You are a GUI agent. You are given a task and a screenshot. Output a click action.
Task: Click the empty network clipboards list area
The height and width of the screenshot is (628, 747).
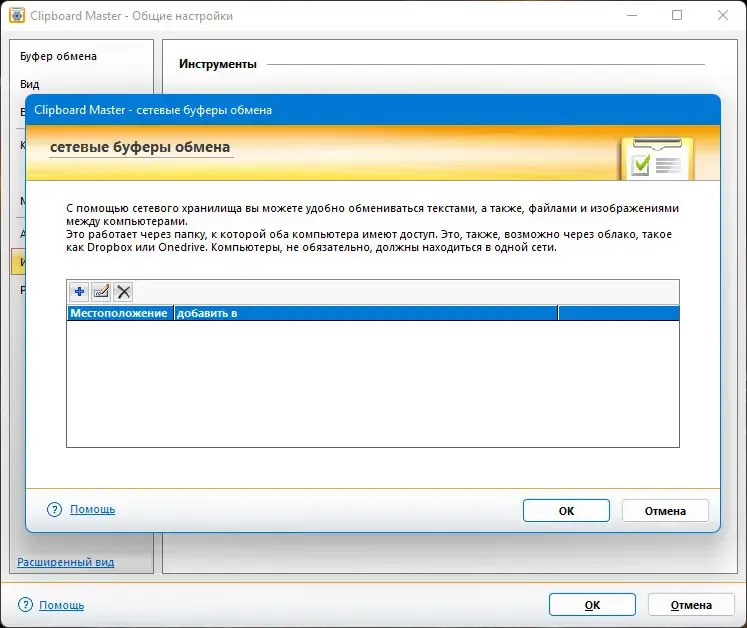click(x=373, y=384)
